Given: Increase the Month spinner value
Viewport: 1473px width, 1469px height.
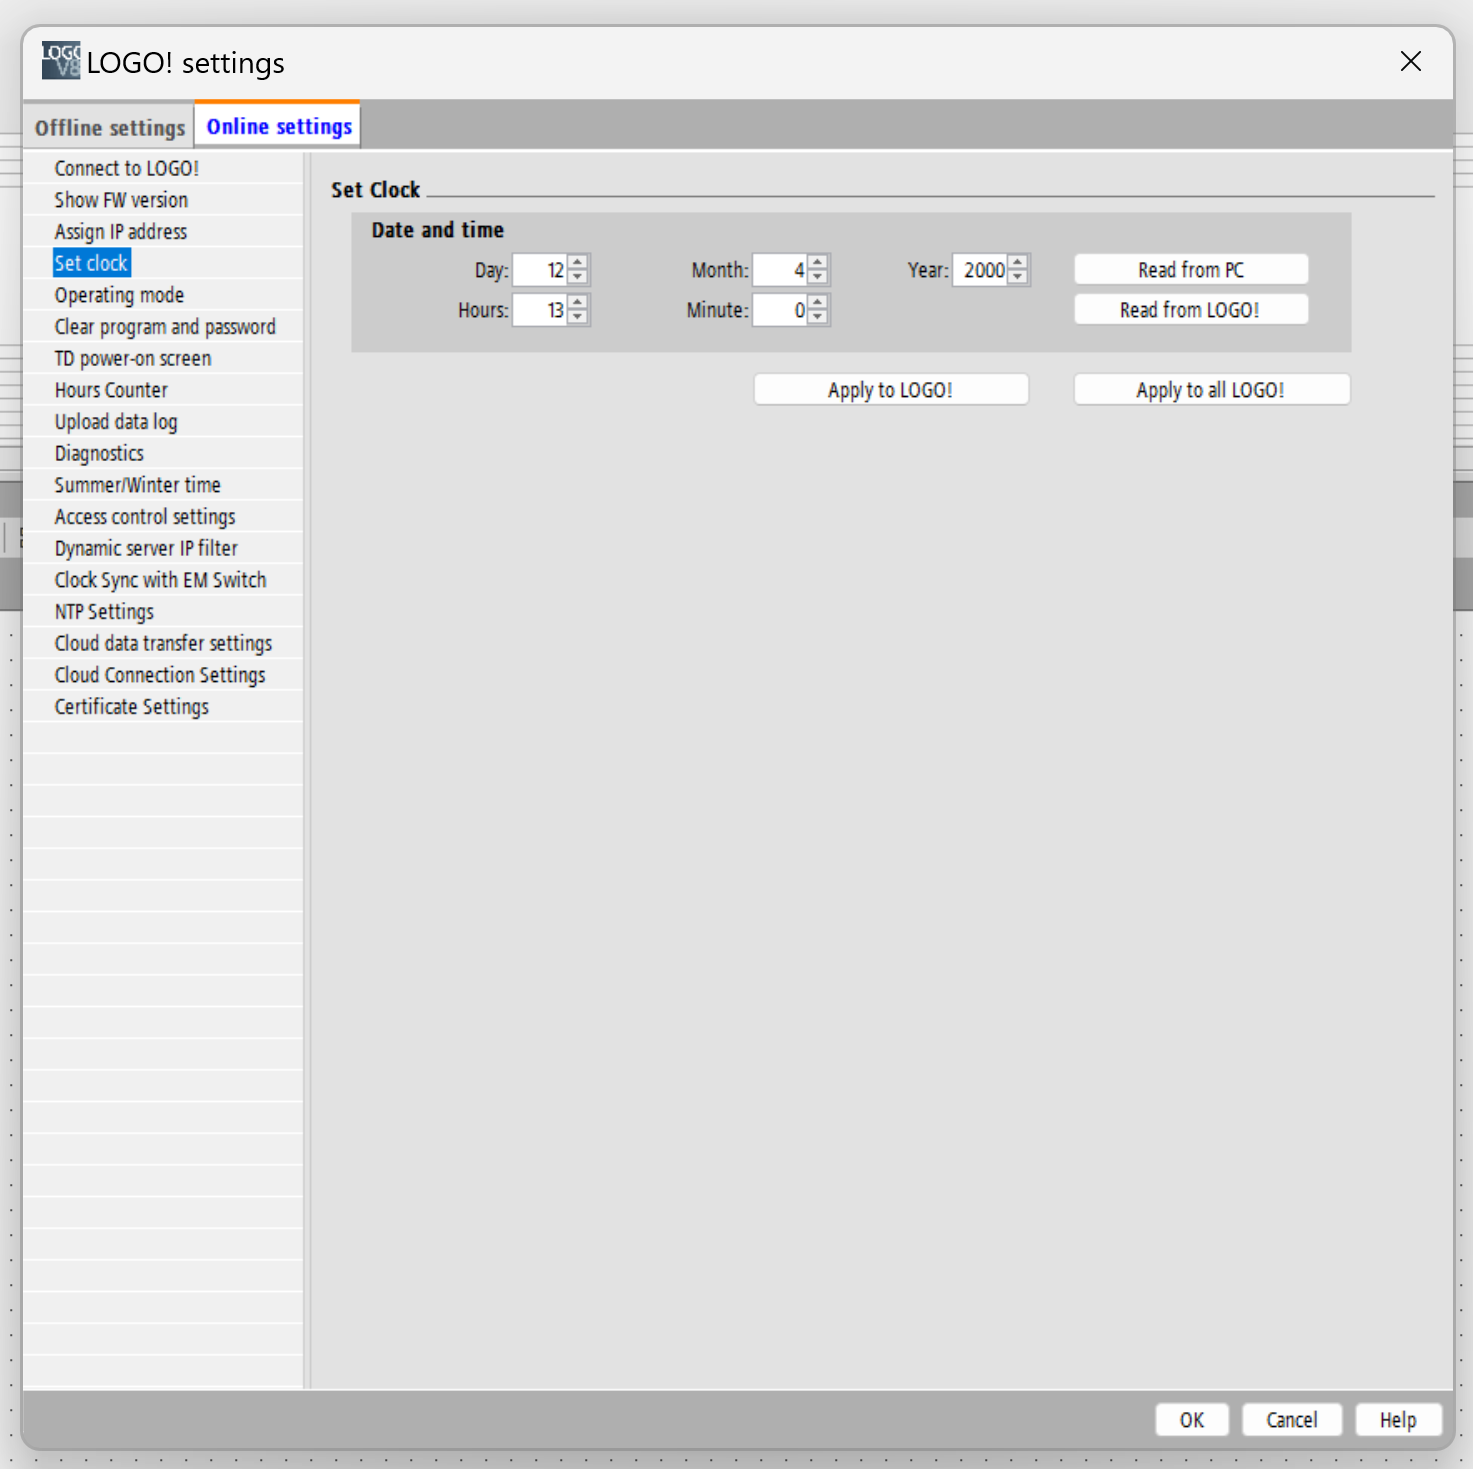Looking at the screenshot, I should 817,262.
